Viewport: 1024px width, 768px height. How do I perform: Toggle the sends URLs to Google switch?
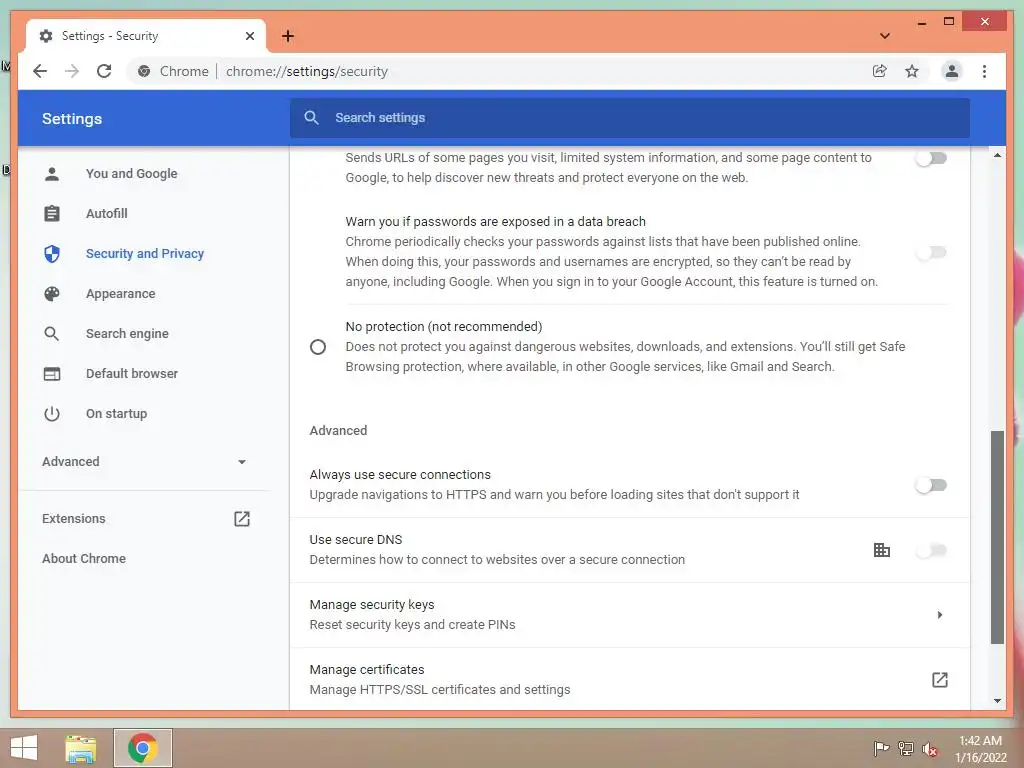pyautogui.click(x=931, y=158)
